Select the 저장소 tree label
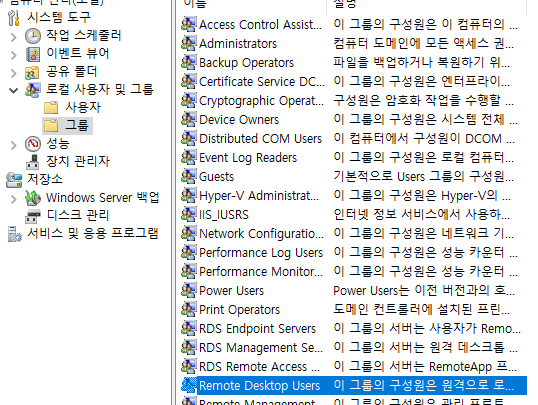 tap(45, 179)
